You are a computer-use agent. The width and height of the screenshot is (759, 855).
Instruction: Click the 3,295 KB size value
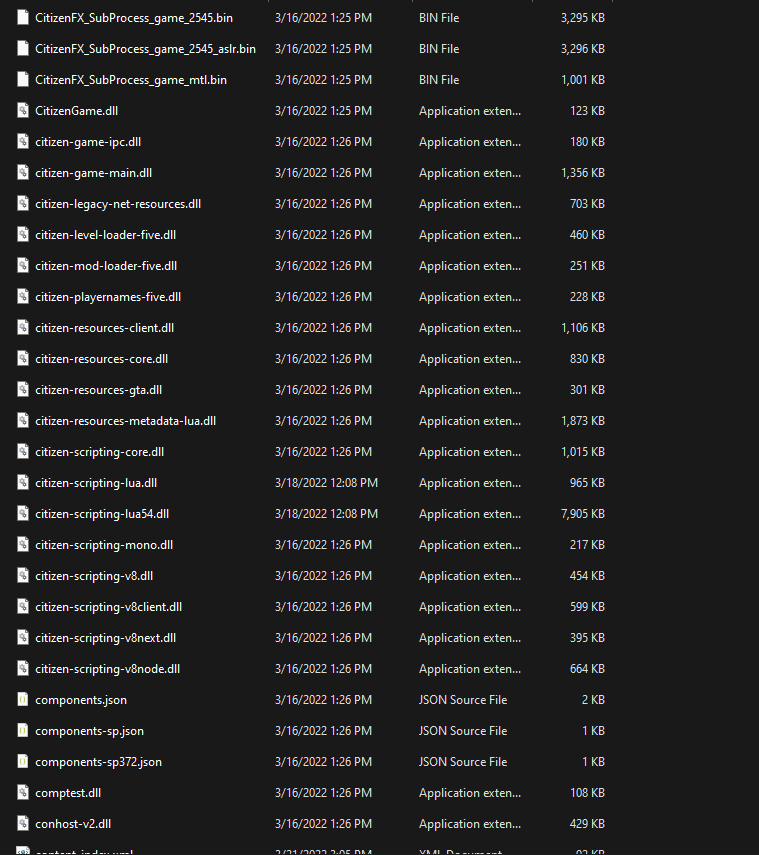click(x=583, y=18)
